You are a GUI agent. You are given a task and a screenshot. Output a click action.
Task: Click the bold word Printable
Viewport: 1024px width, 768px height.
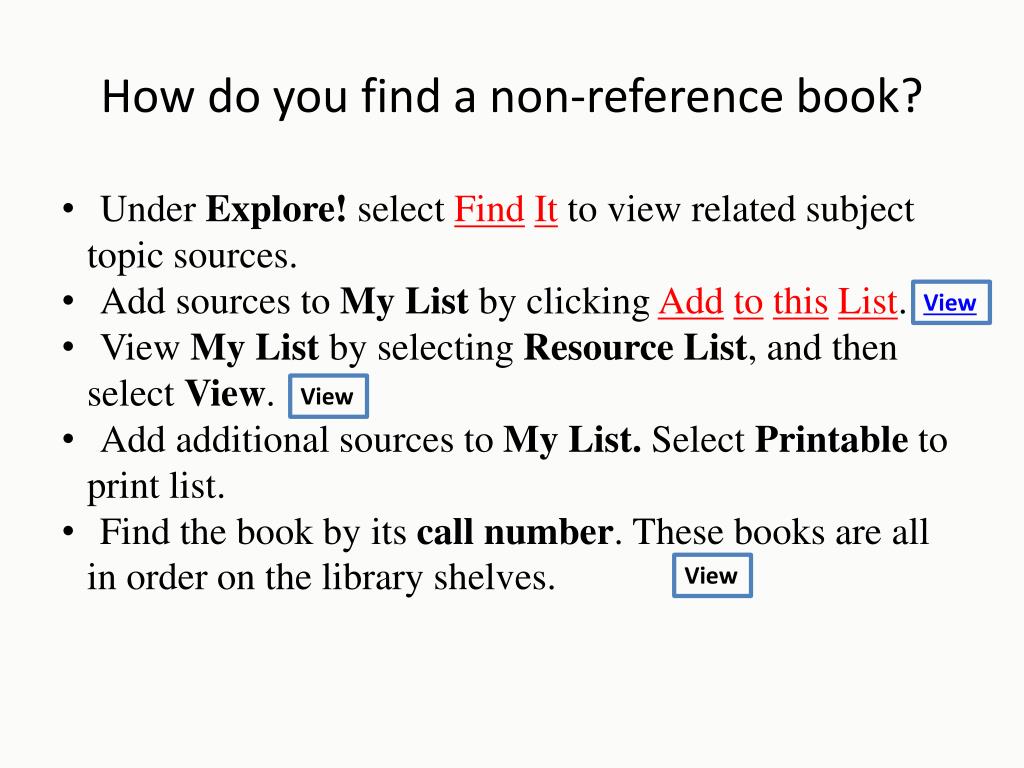tap(831, 440)
